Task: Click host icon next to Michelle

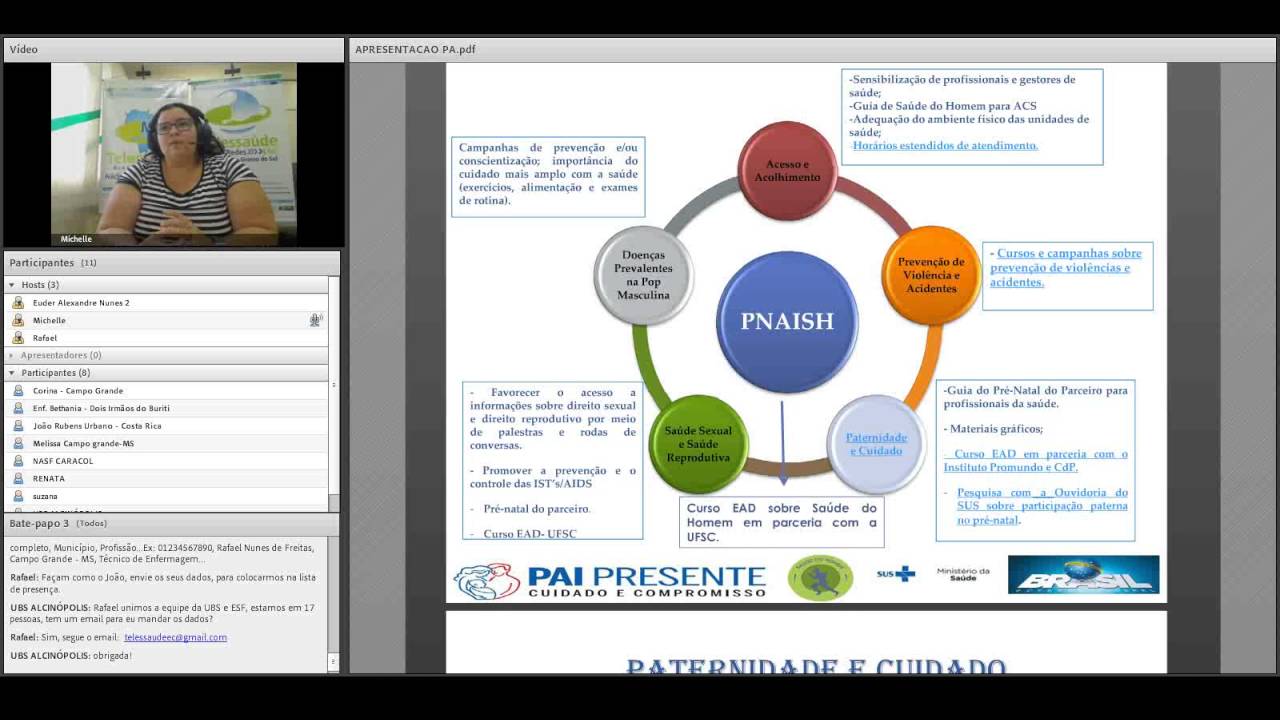Action: 18,320
